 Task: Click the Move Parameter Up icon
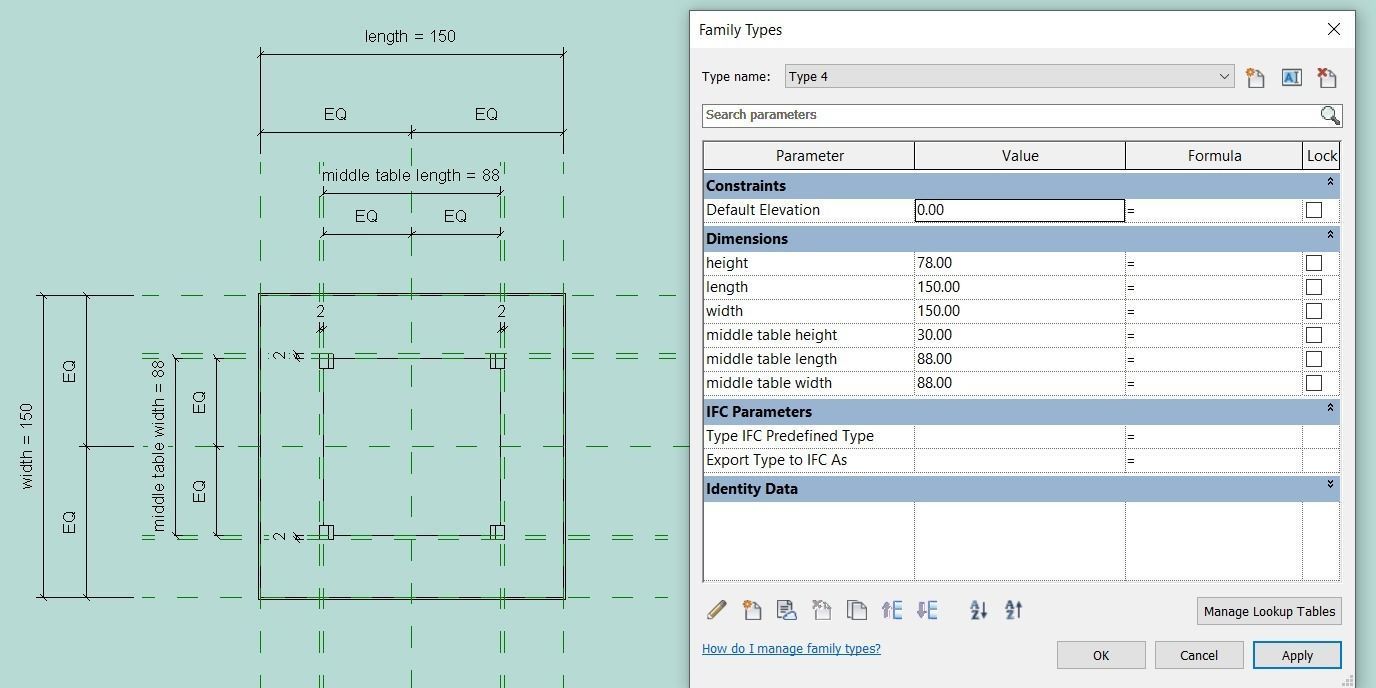(x=892, y=610)
